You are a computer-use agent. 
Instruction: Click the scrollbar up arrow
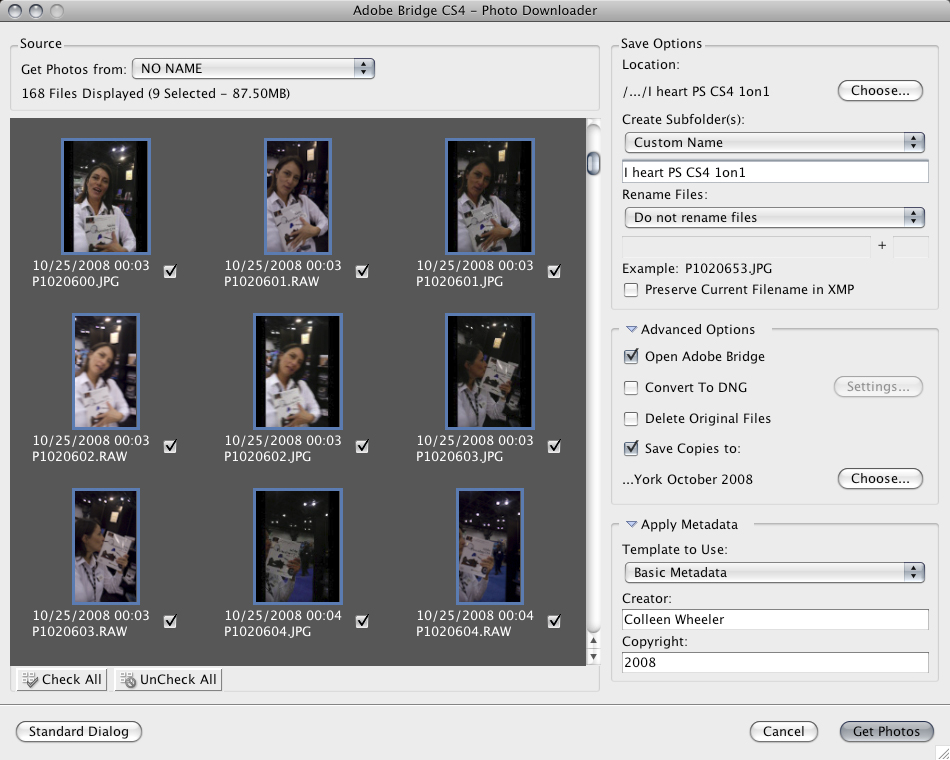pyautogui.click(x=594, y=641)
